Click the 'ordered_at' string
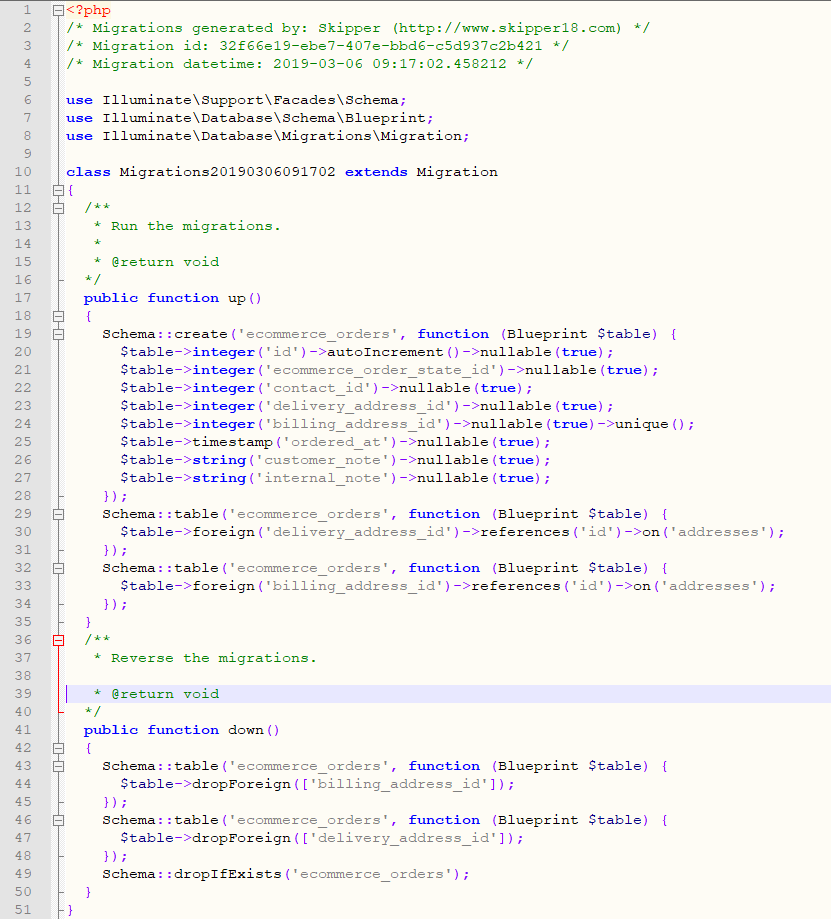This screenshot has height=919, width=831. click(336, 442)
